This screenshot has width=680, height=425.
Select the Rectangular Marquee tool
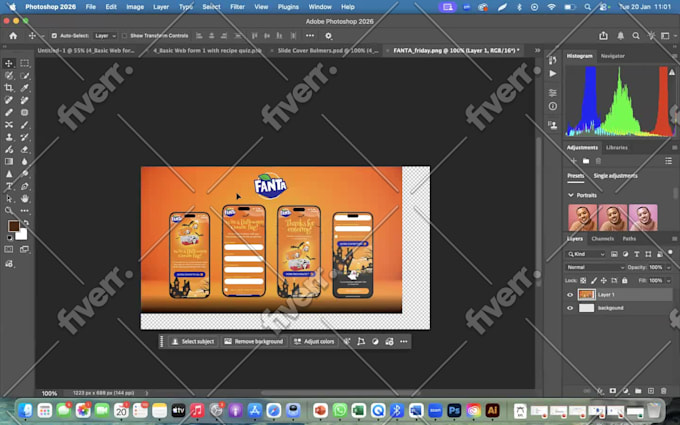point(24,63)
